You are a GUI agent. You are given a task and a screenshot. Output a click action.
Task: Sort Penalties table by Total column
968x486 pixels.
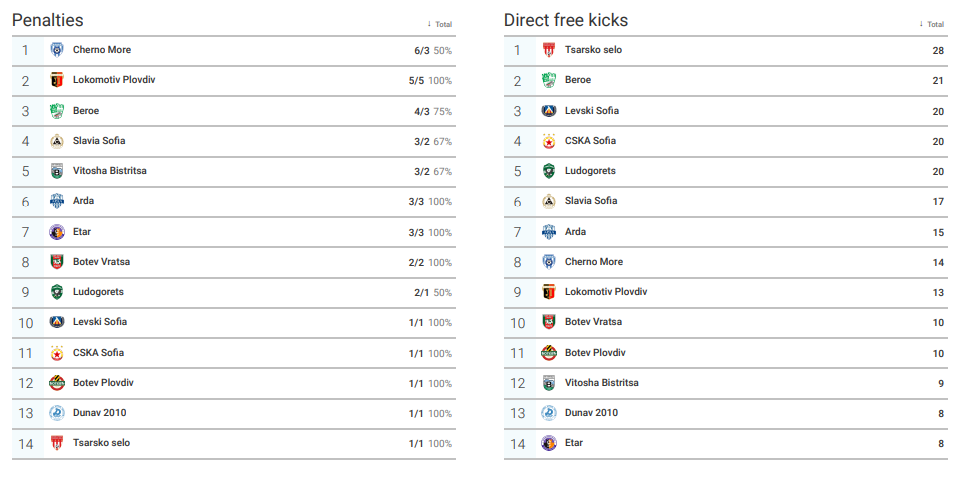[440, 24]
